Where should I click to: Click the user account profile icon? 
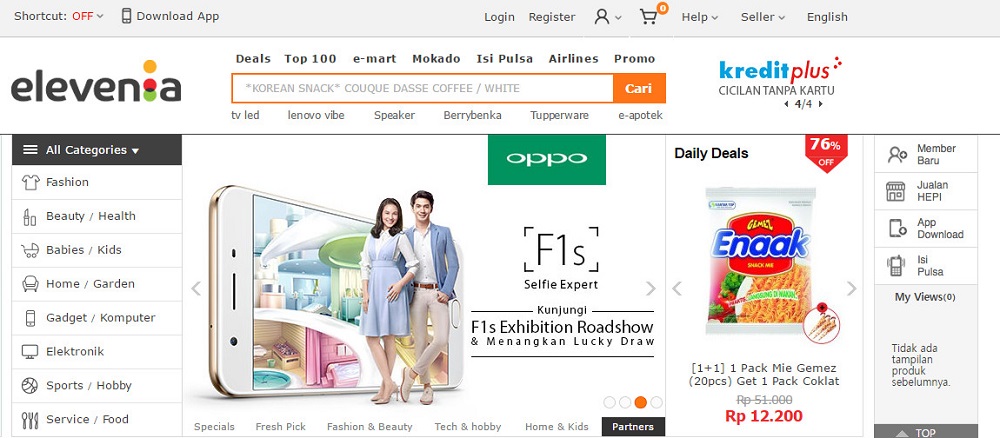(x=602, y=17)
